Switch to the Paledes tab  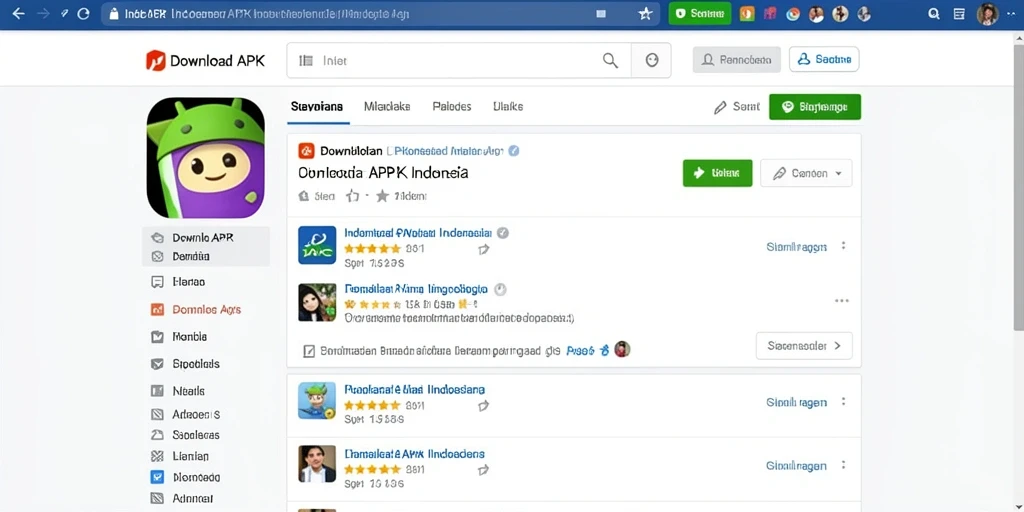pyautogui.click(x=452, y=106)
